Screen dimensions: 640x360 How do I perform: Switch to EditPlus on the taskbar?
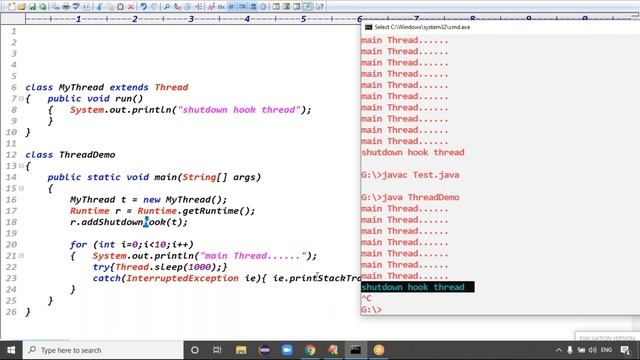333,350
